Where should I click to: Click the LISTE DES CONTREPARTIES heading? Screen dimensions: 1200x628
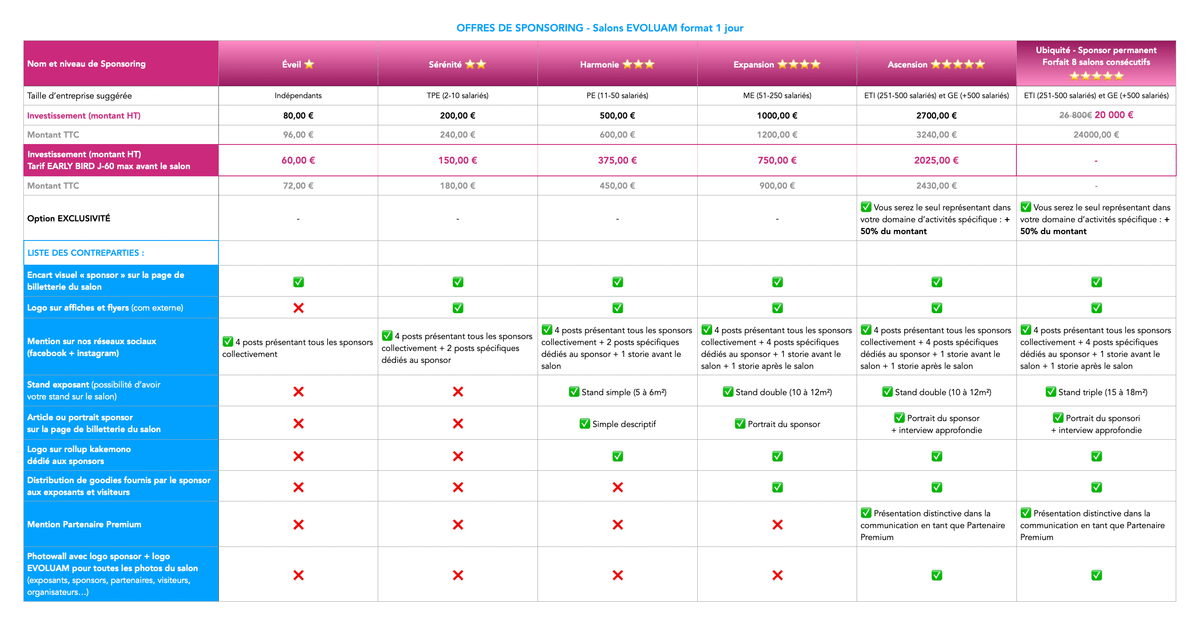point(85,253)
